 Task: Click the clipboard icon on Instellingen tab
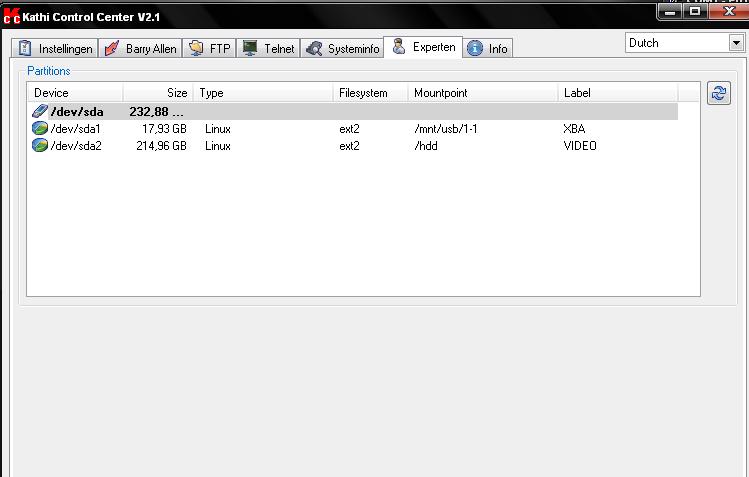tap(25, 48)
